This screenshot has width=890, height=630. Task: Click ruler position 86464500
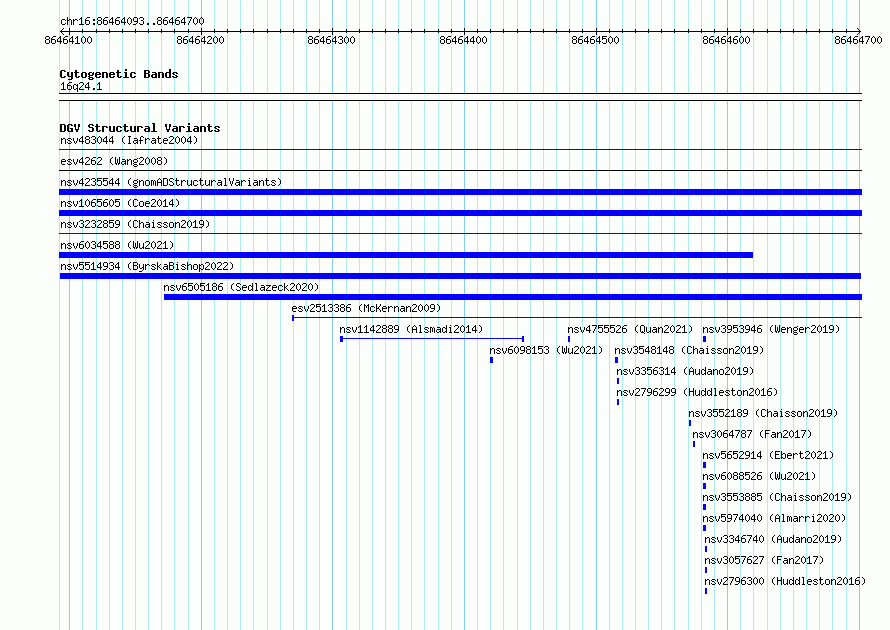point(595,40)
